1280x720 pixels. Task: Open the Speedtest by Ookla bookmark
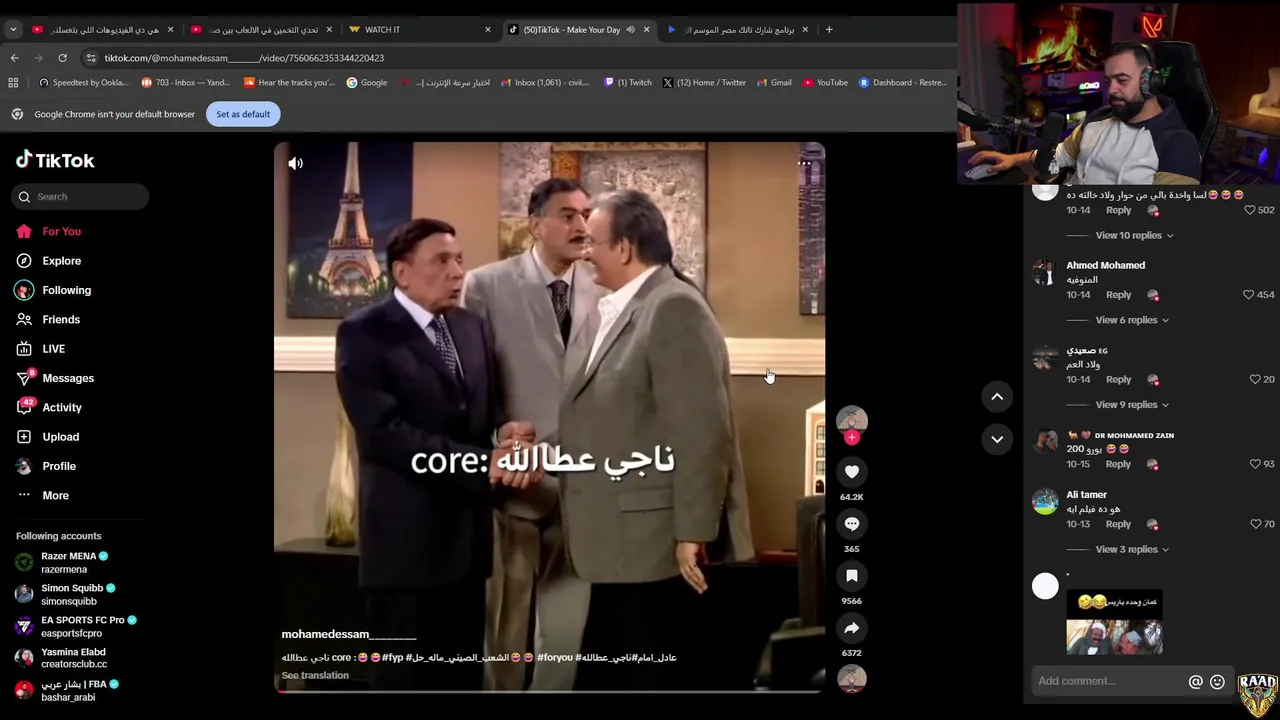83,83
